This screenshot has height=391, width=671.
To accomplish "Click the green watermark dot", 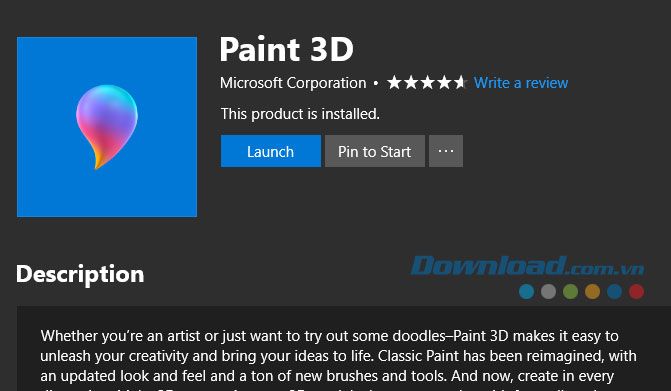I will point(570,291).
